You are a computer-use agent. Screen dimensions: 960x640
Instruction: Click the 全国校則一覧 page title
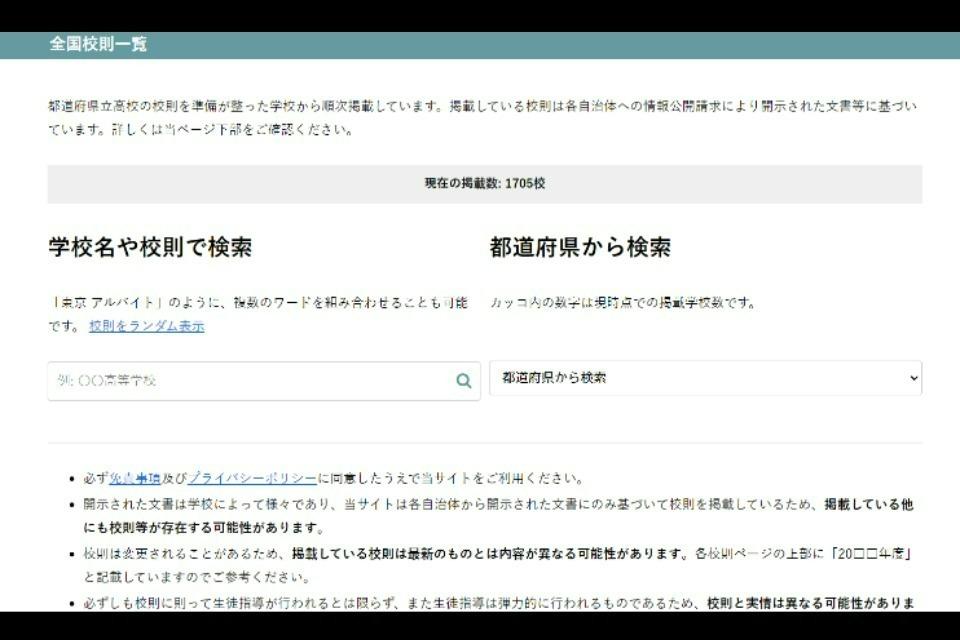pyautogui.click(x=98, y=44)
